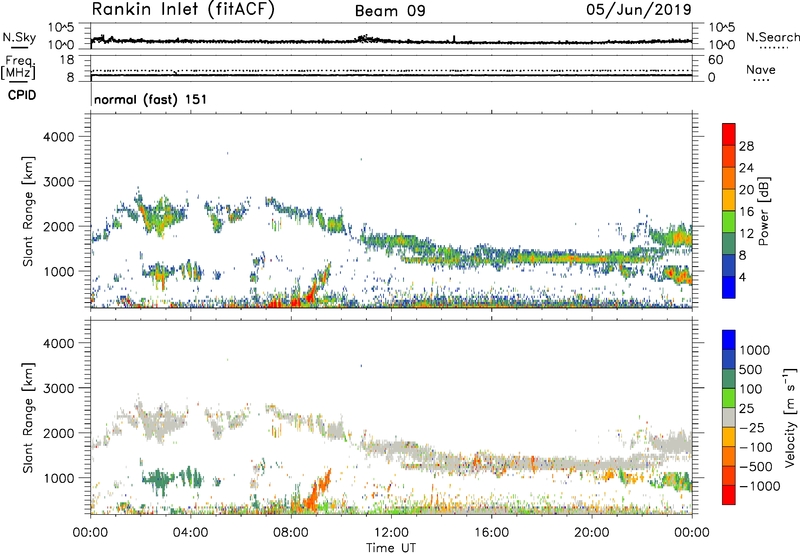
Task: Click the '-1000' velocity colorbar tick
Action: click(x=759, y=486)
